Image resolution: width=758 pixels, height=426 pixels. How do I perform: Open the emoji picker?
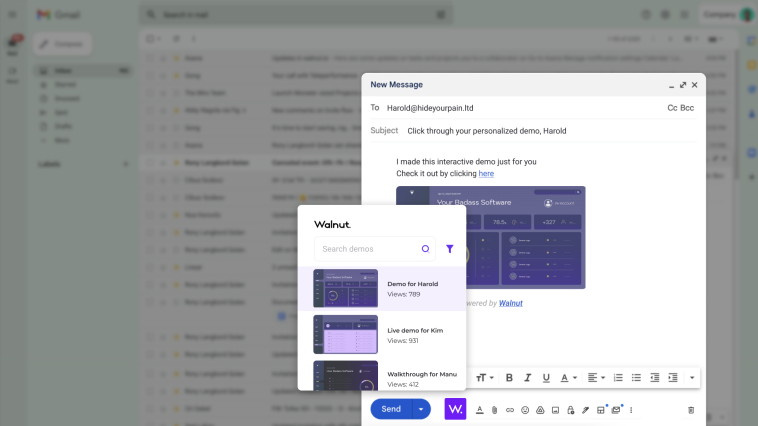coord(525,410)
